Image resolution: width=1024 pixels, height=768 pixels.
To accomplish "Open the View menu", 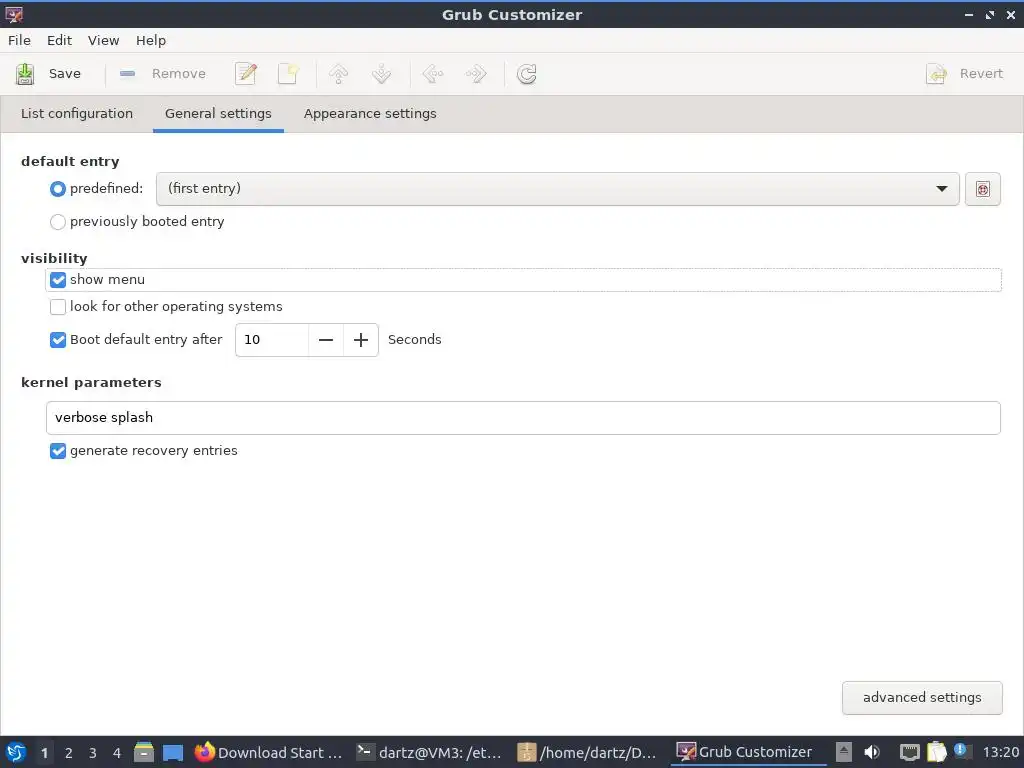I will click(x=104, y=40).
